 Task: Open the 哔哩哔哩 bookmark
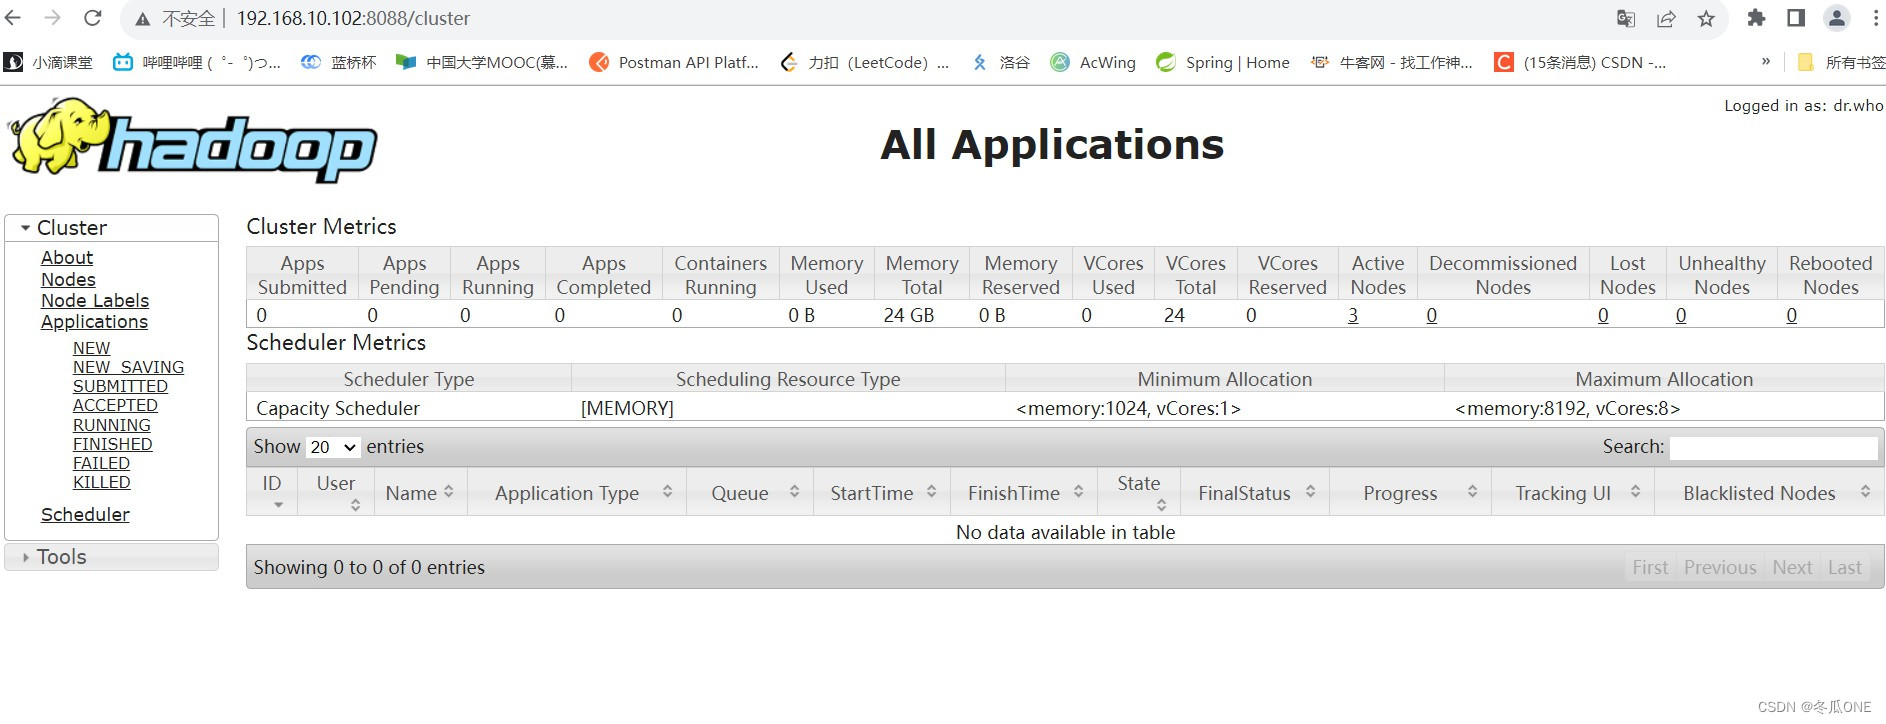[x=196, y=62]
